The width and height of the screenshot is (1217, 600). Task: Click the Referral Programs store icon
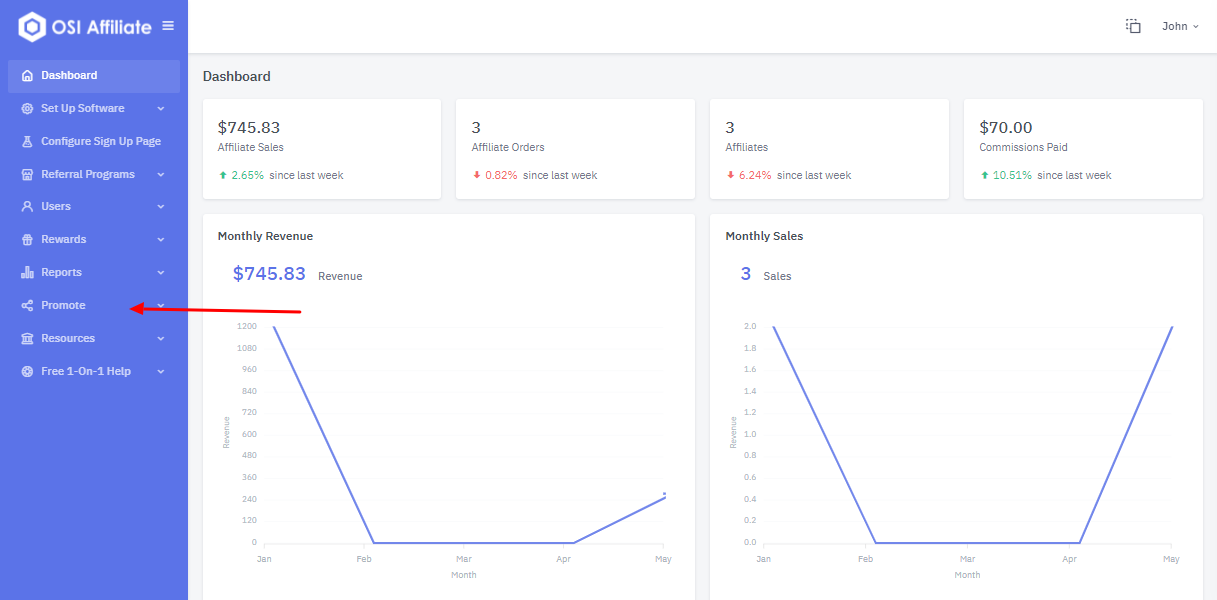pyautogui.click(x=27, y=175)
